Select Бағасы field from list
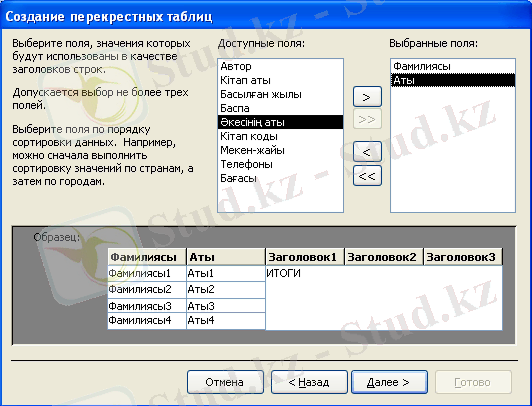 (x=280, y=178)
